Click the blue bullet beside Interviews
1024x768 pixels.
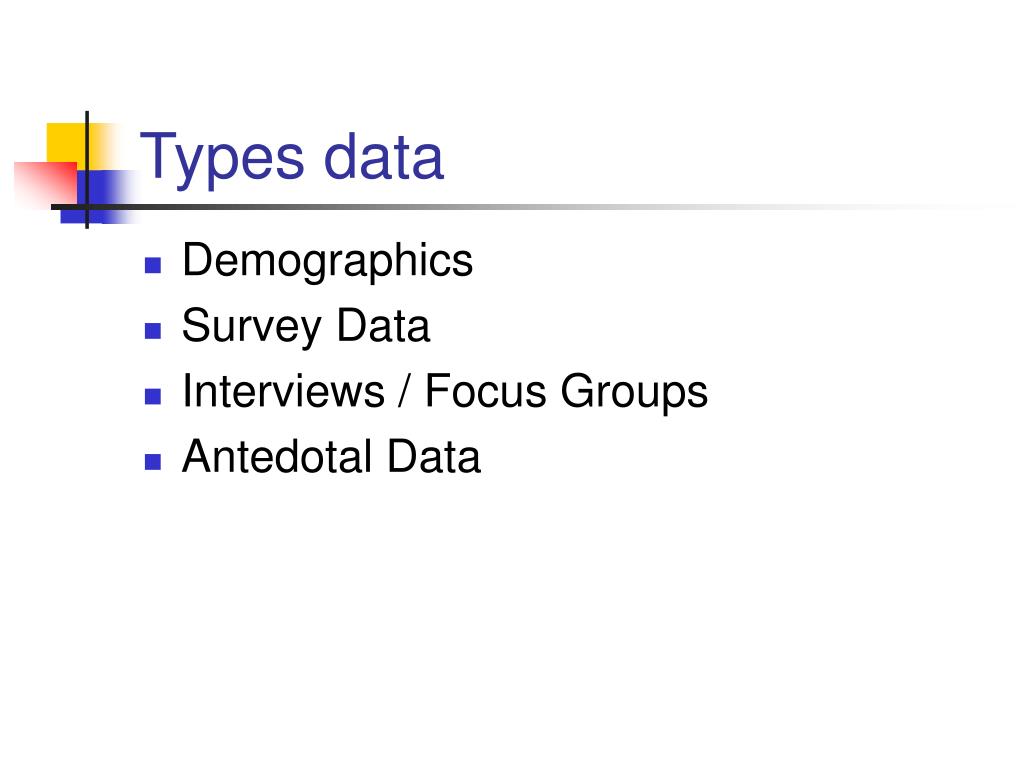point(153,396)
